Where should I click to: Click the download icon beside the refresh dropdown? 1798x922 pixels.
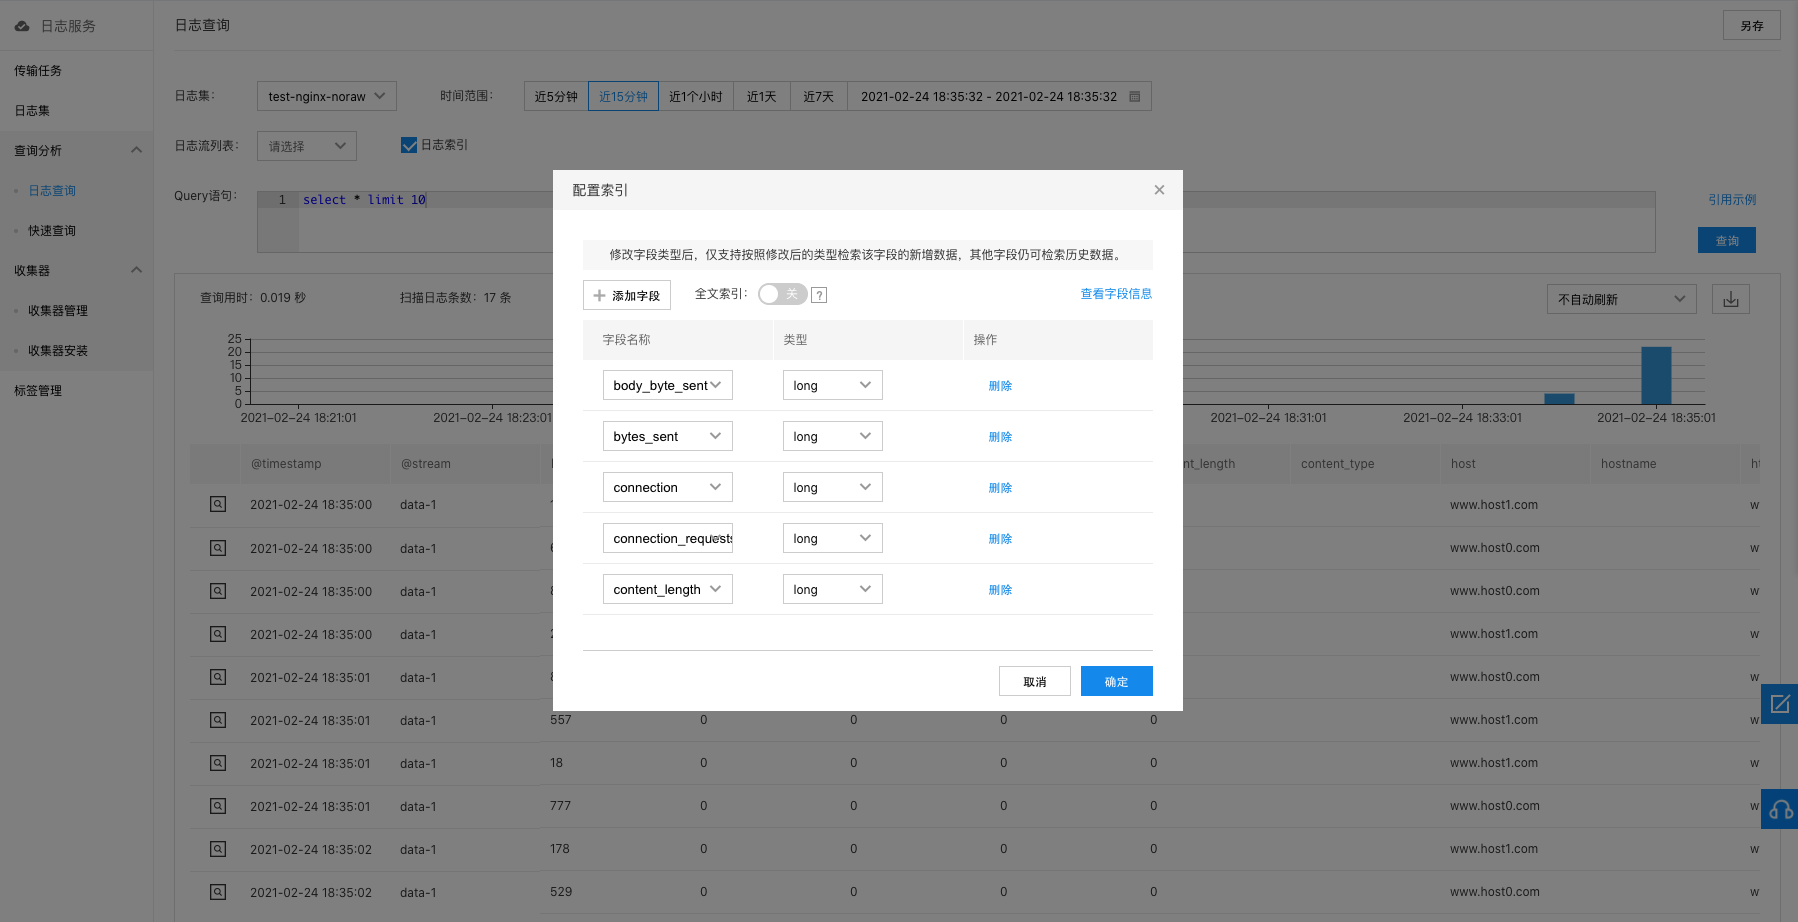point(1731,299)
